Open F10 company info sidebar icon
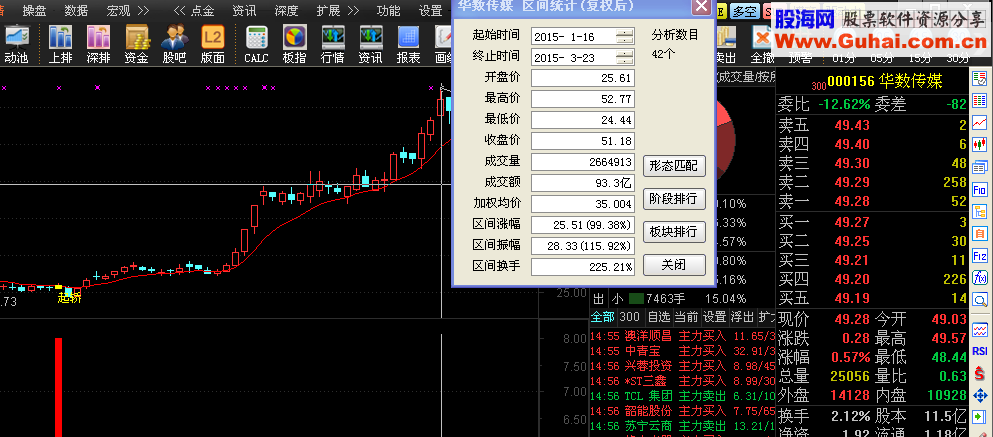 tap(980, 189)
